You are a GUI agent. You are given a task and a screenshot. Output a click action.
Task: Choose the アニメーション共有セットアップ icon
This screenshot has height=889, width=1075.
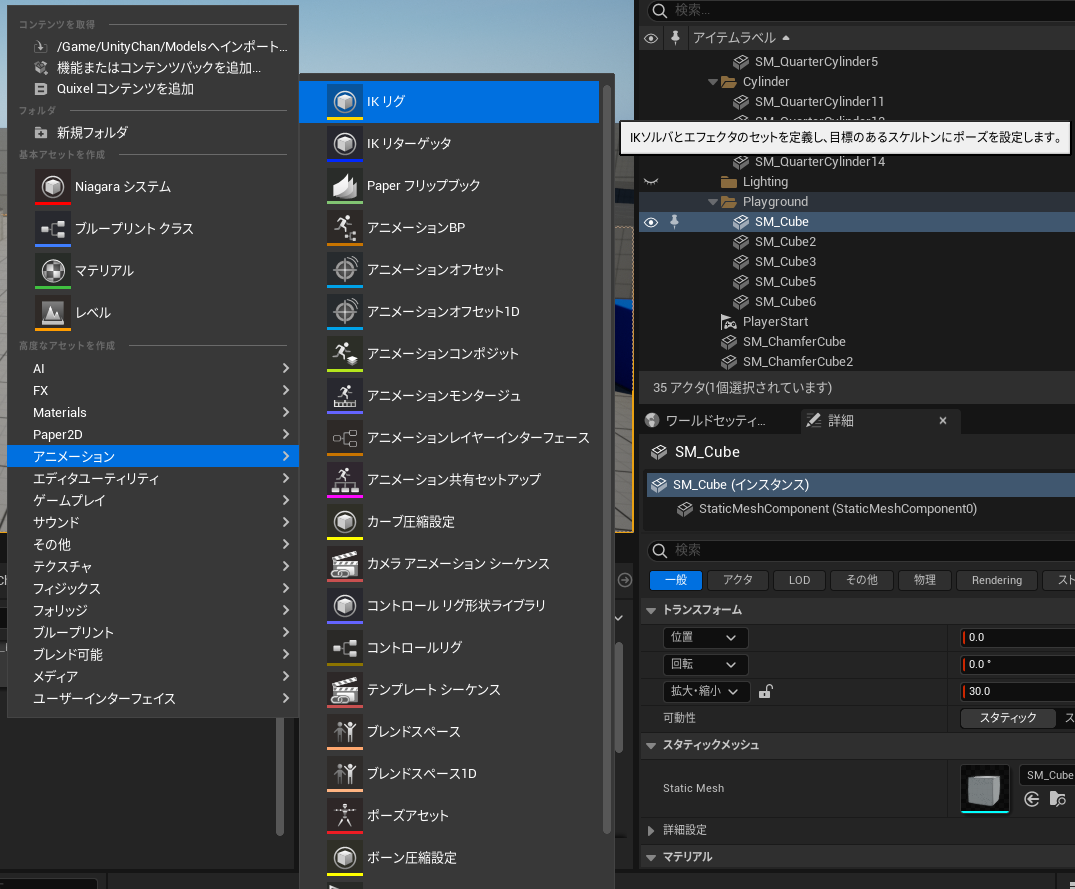(x=345, y=480)
